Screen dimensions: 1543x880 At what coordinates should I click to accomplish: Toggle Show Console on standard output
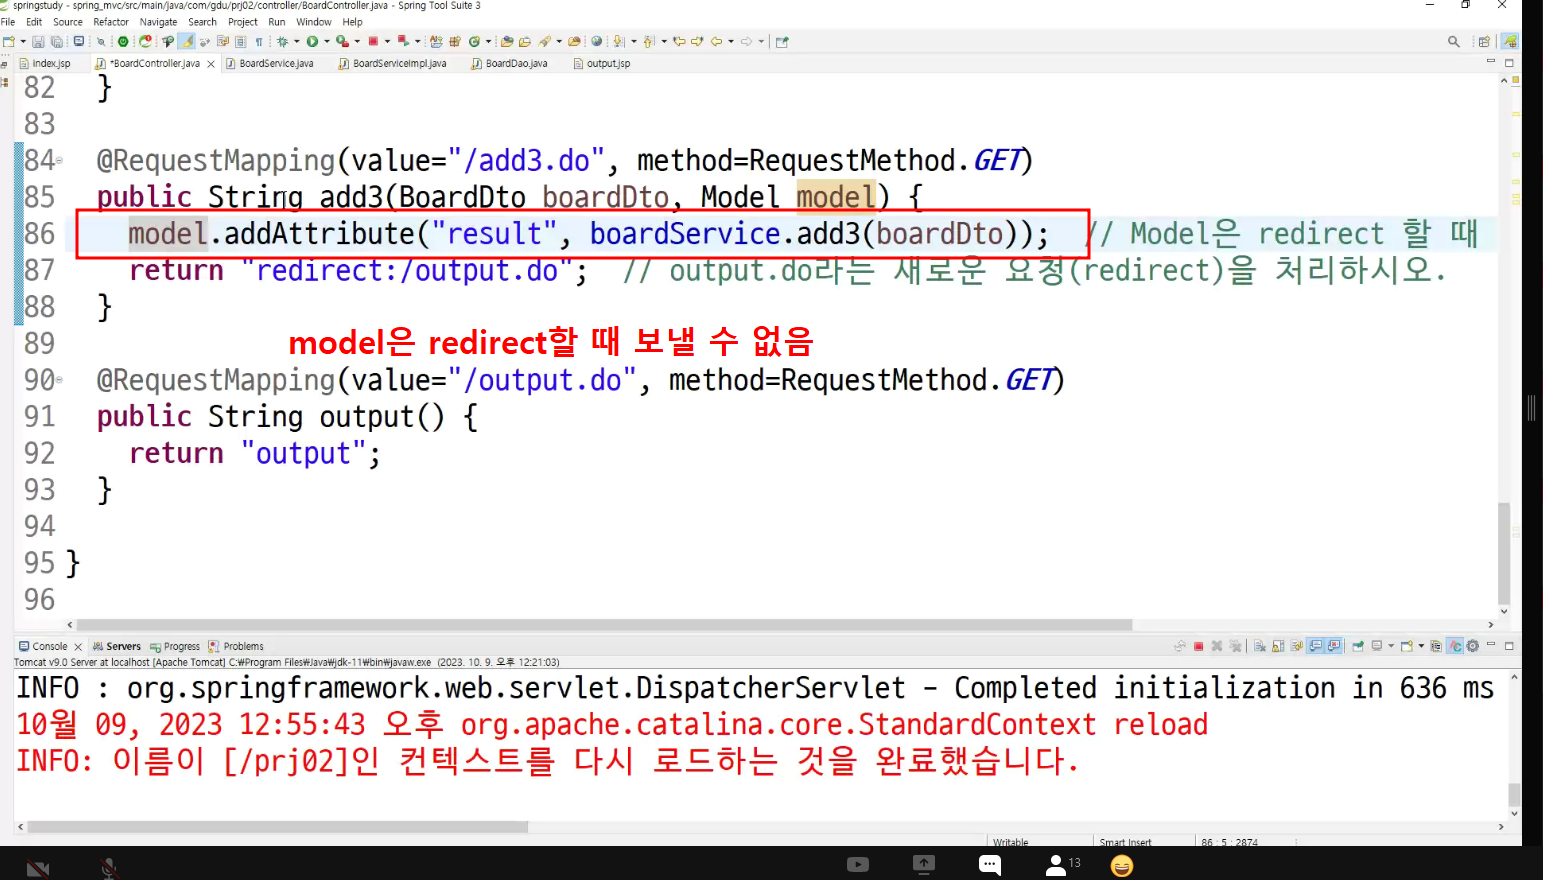click(x=1315, y=646)
